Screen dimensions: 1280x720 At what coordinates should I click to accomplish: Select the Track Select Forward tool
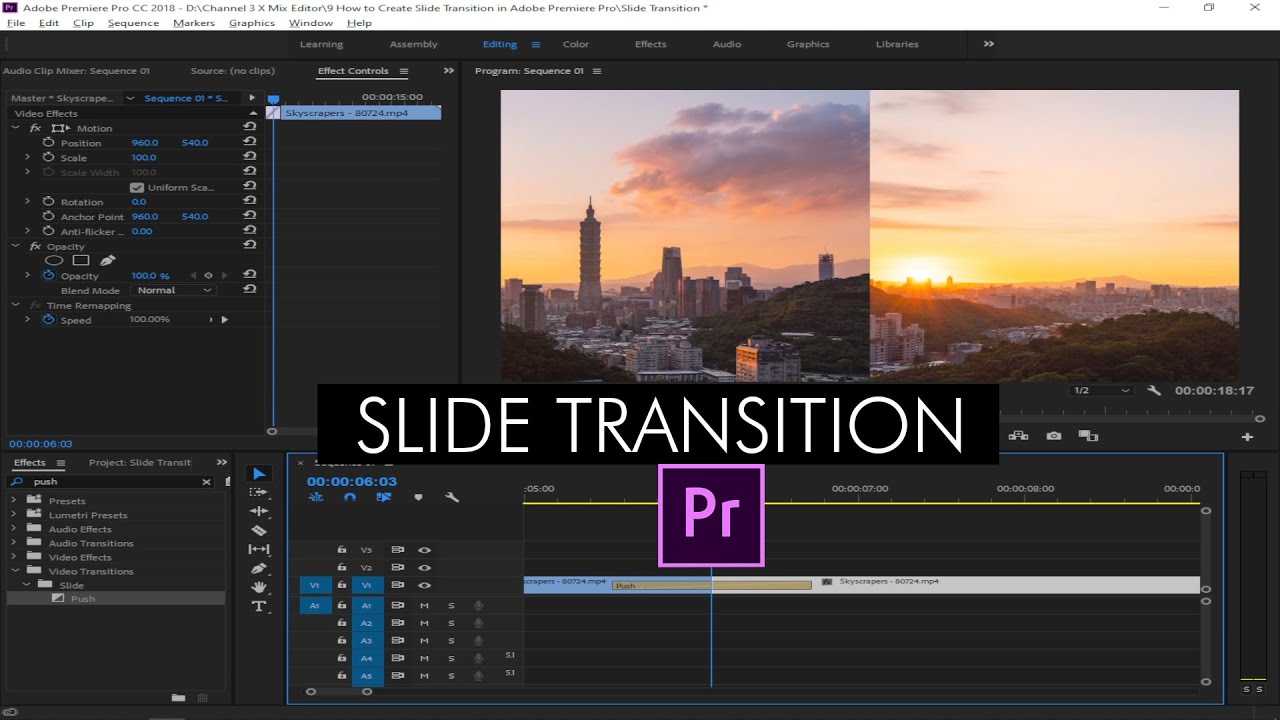tap(258, 492)
